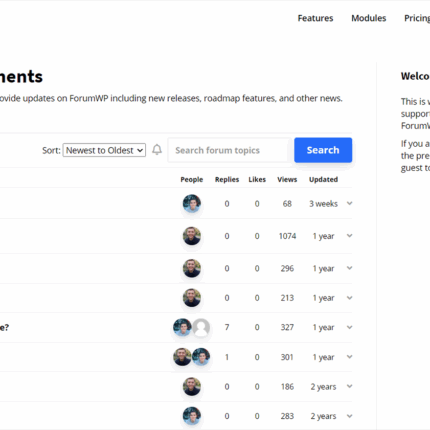Click the notification bell icon
The height and width of the screenshot is (430, 430).
(157, 150)
